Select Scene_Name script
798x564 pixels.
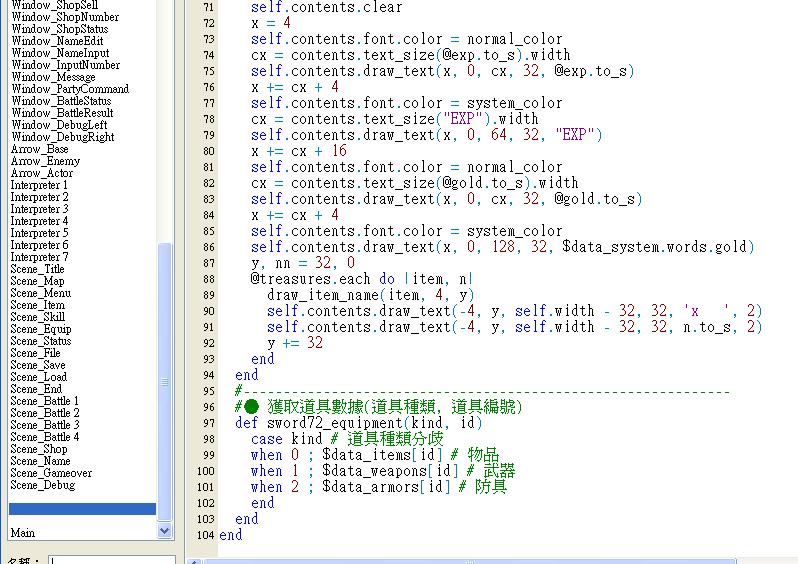coord(40,461)
